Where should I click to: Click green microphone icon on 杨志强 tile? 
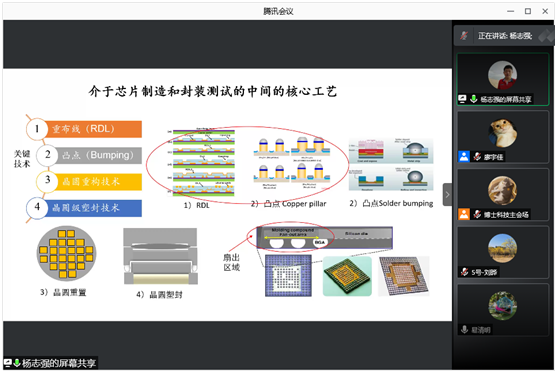[x=473, y=99]
